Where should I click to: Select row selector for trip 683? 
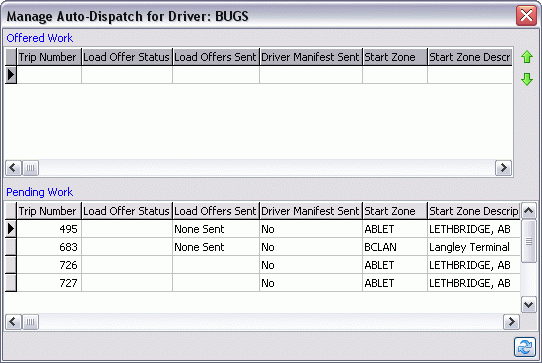pyautogui.click(x=11, y=247)
